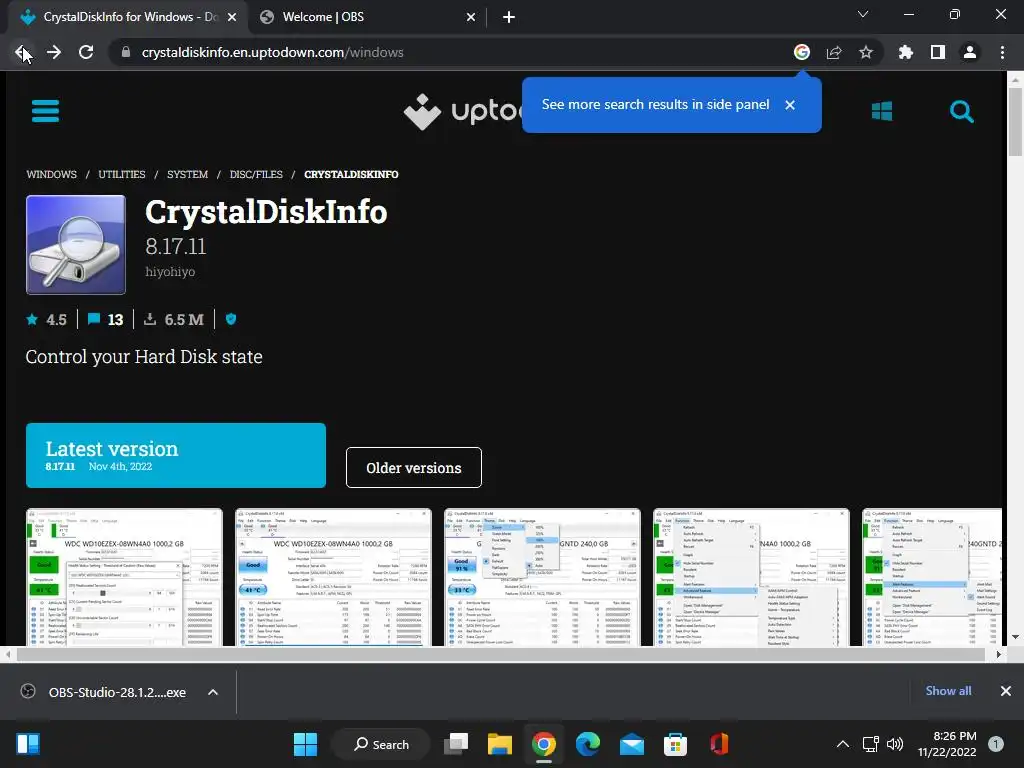Click the vertical page scrollbar
Viewport: 1024px width, 768px height.
[1015, 122]
